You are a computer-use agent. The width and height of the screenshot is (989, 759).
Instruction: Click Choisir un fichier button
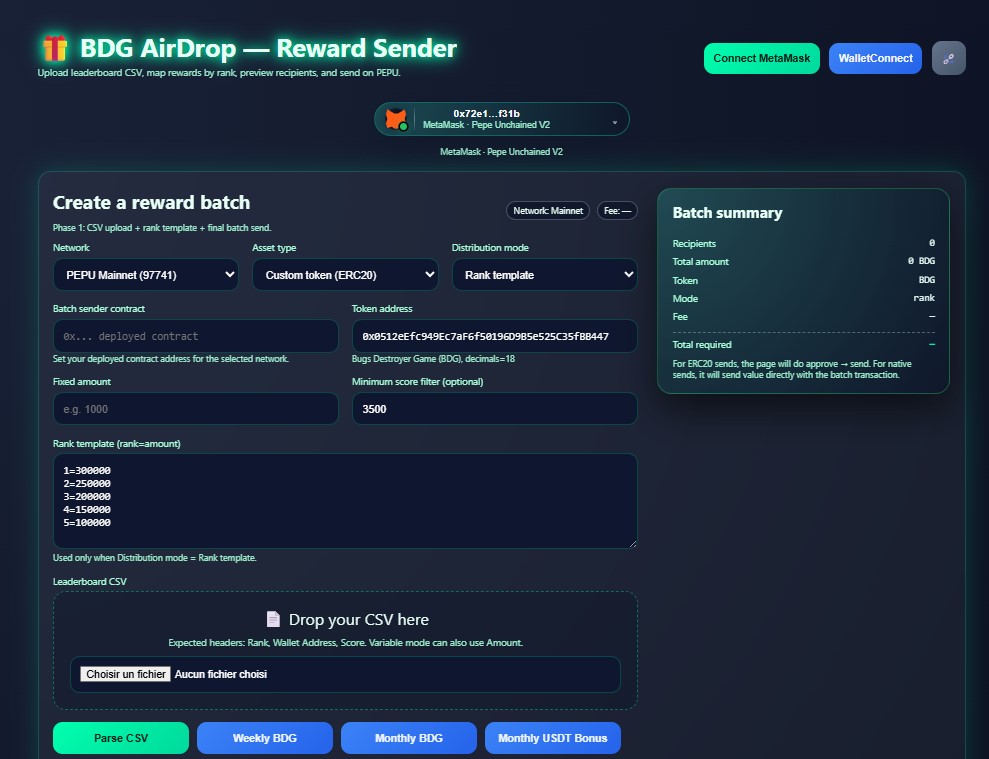125,674
